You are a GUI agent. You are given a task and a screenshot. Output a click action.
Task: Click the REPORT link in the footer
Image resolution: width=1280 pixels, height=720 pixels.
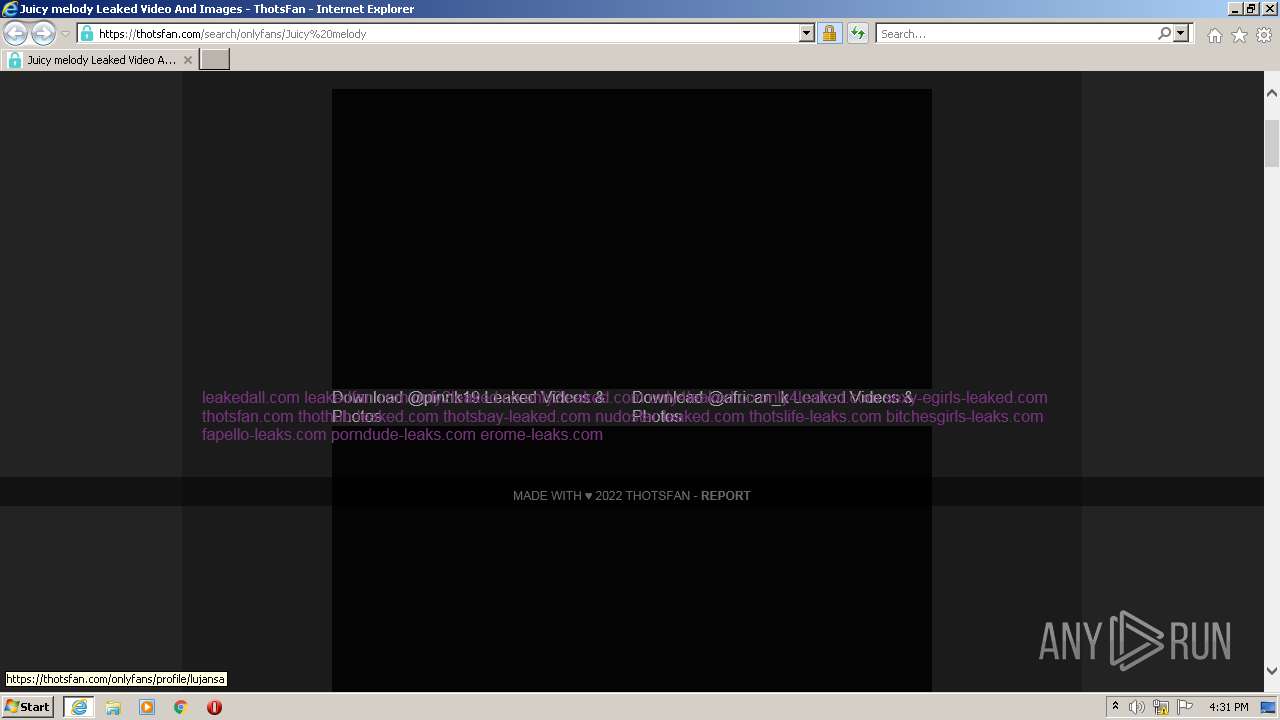click(x=725, y=496)
